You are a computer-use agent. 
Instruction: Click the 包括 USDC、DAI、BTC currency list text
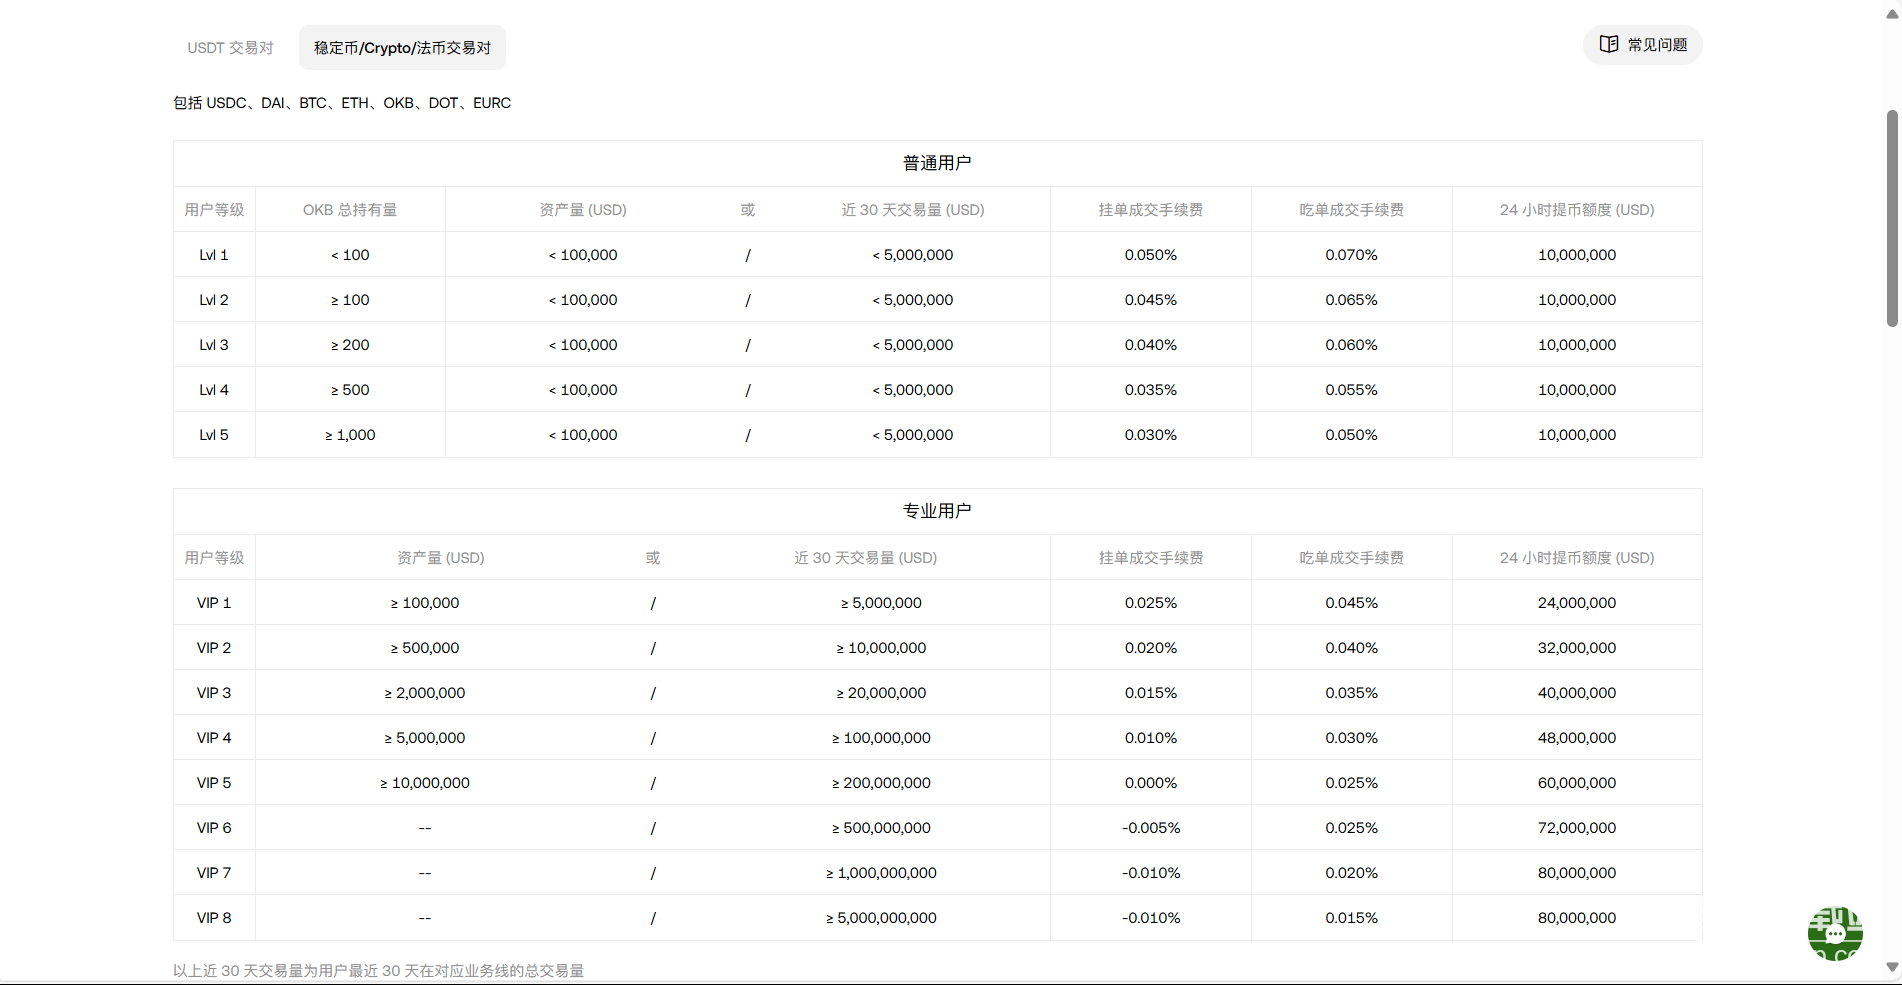tap(342, 103)
